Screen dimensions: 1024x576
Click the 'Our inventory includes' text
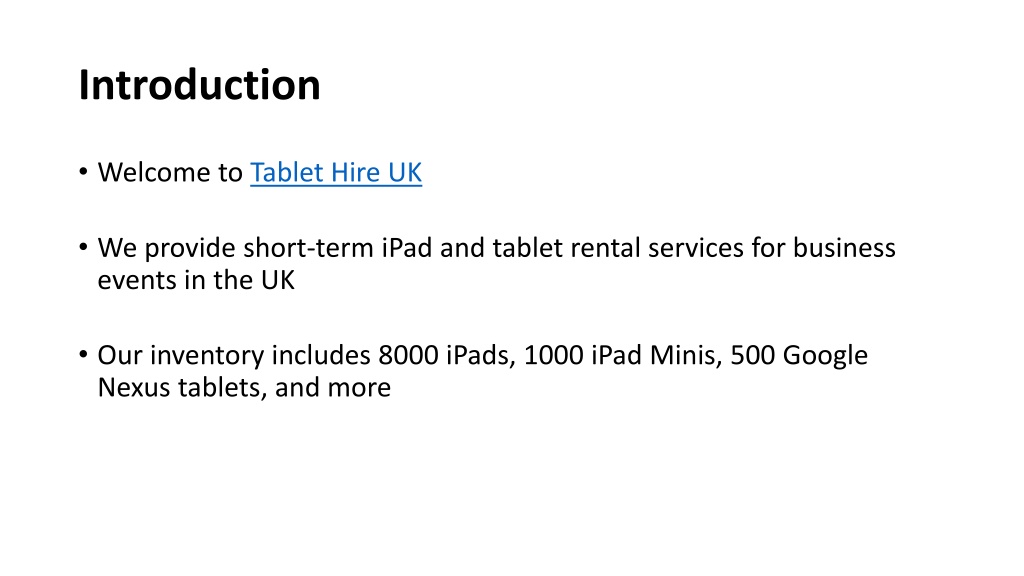[234, 355]
